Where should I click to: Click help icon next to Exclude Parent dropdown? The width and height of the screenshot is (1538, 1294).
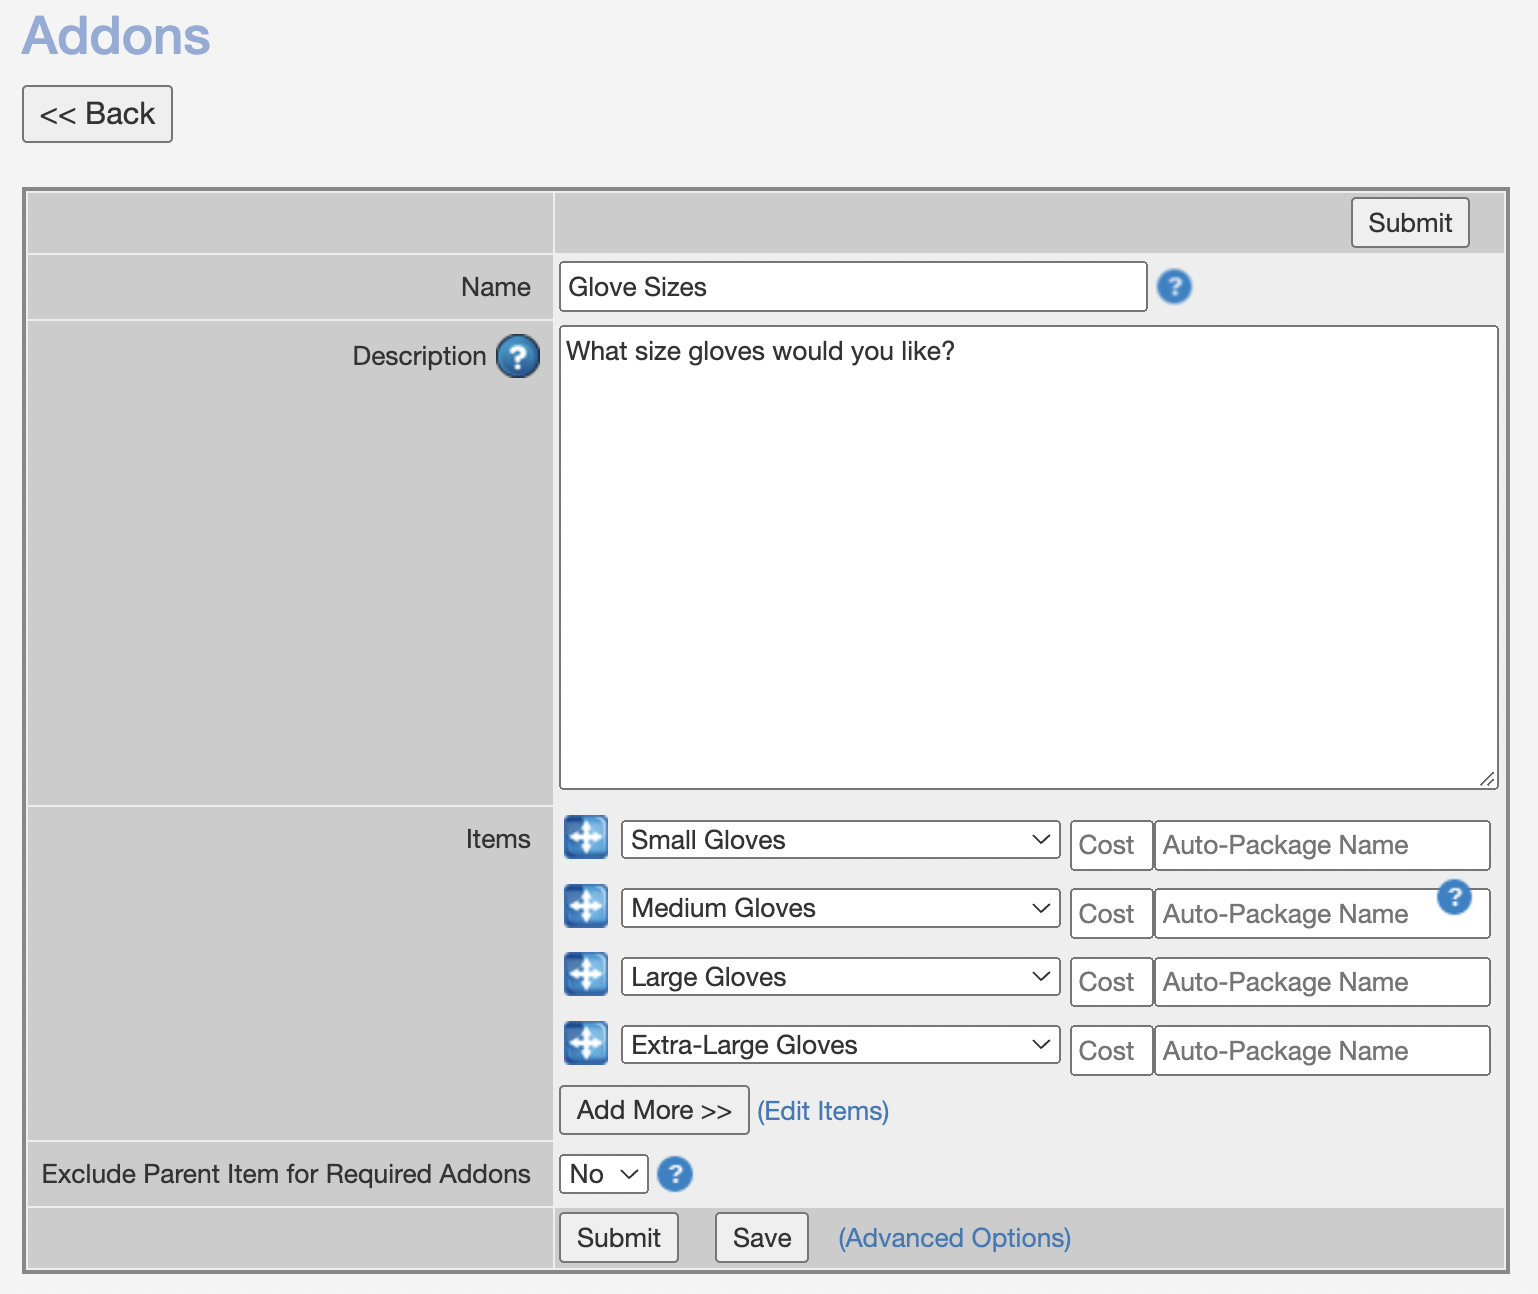(x=675, y=1174)
